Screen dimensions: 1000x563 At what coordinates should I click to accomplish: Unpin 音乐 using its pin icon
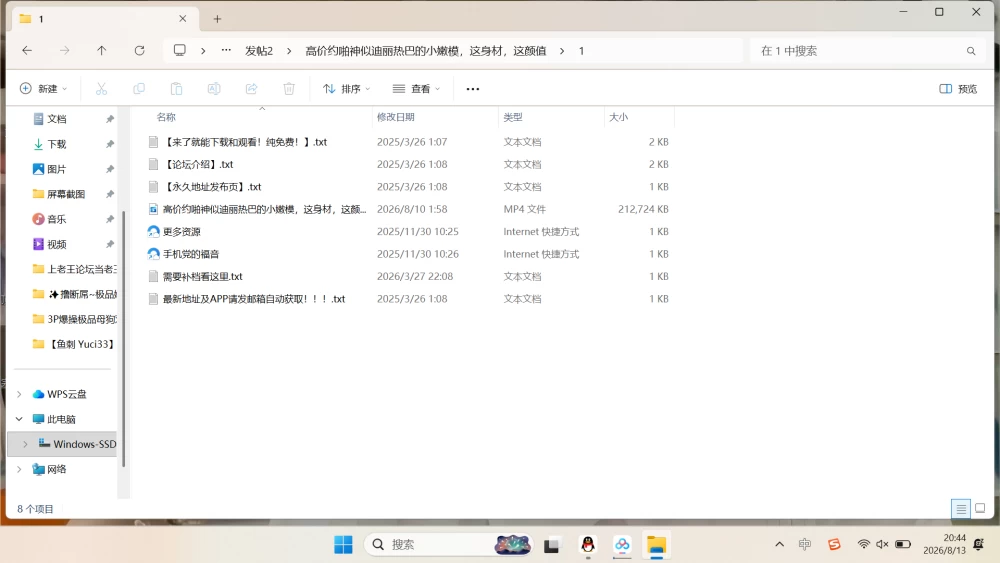[110, 219]
